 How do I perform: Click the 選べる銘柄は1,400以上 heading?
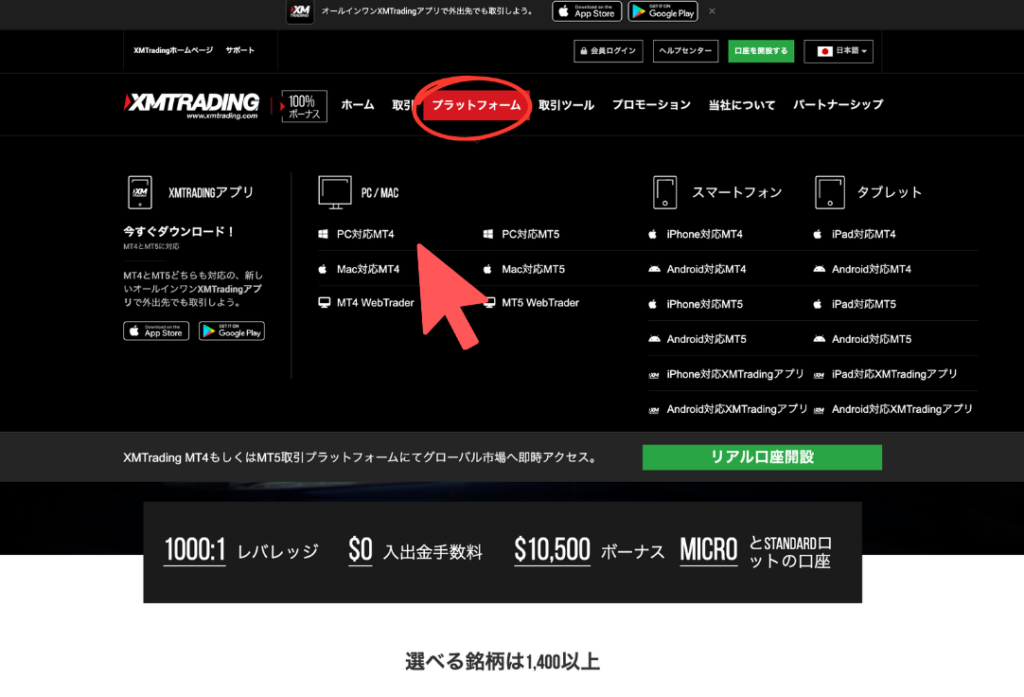tap(502, 662)
